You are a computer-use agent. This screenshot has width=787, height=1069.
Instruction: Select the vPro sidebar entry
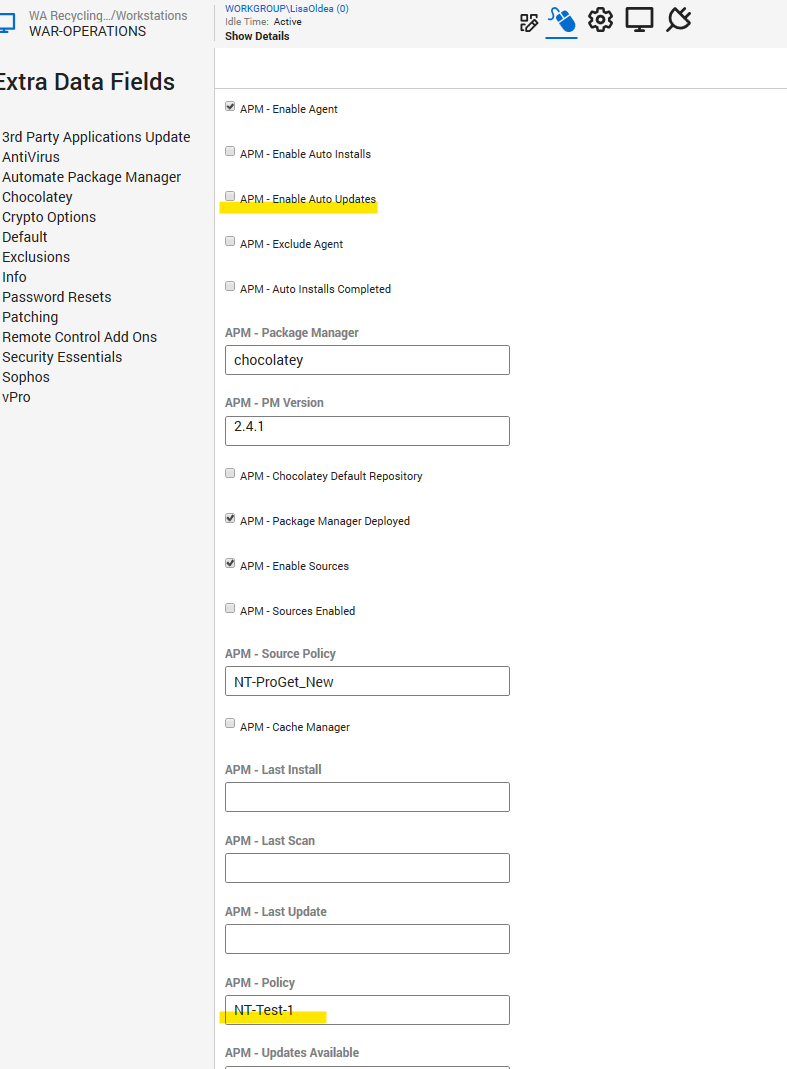(16, 397)
